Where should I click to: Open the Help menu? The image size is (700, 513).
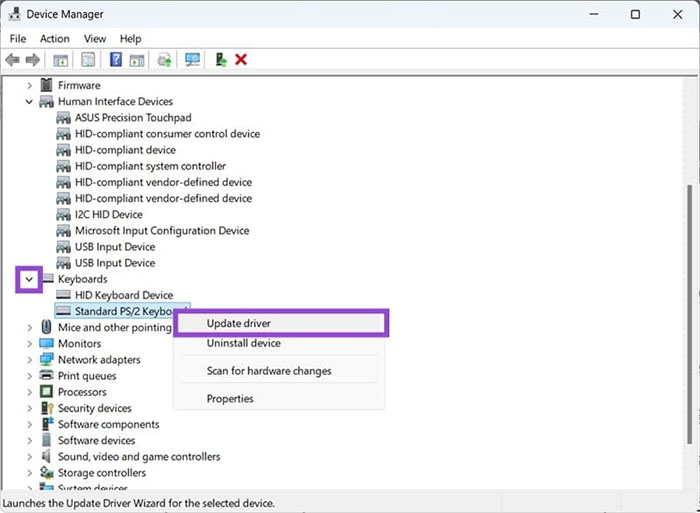(130, 39)
